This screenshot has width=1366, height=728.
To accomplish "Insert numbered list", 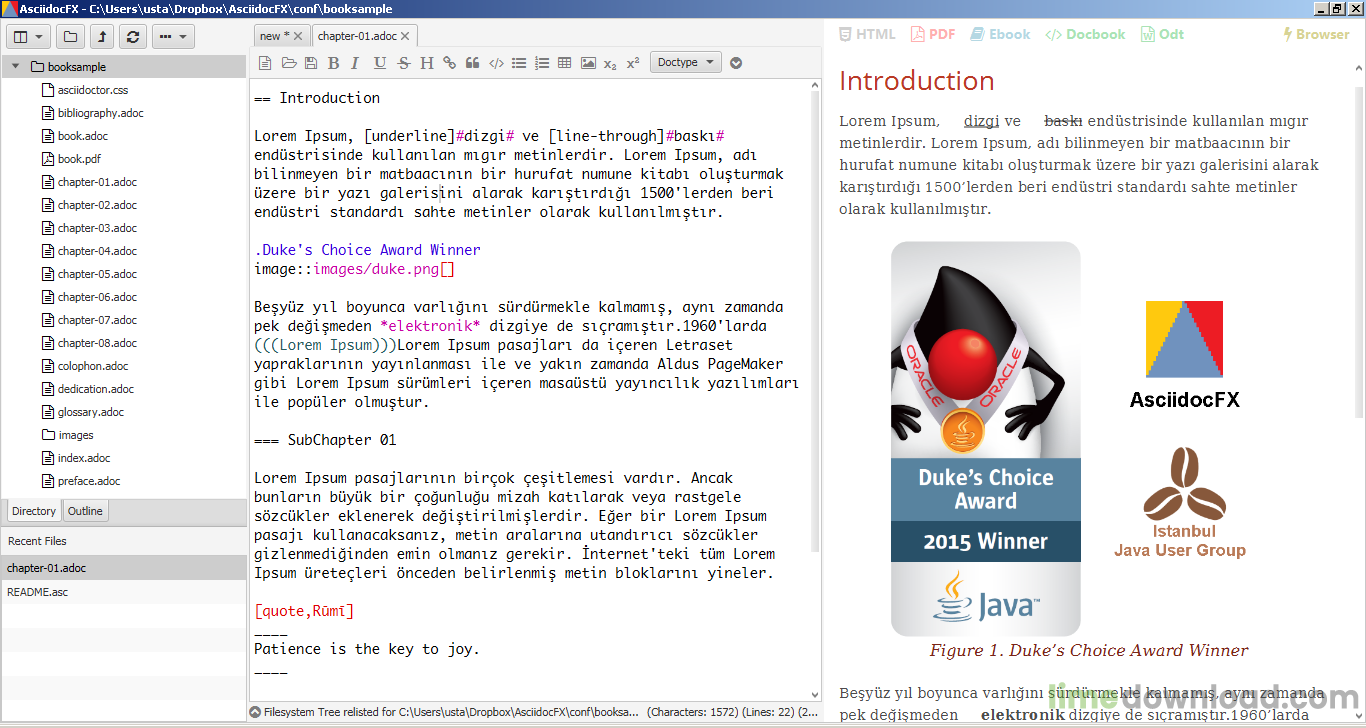I will click(x=542, y=63).
